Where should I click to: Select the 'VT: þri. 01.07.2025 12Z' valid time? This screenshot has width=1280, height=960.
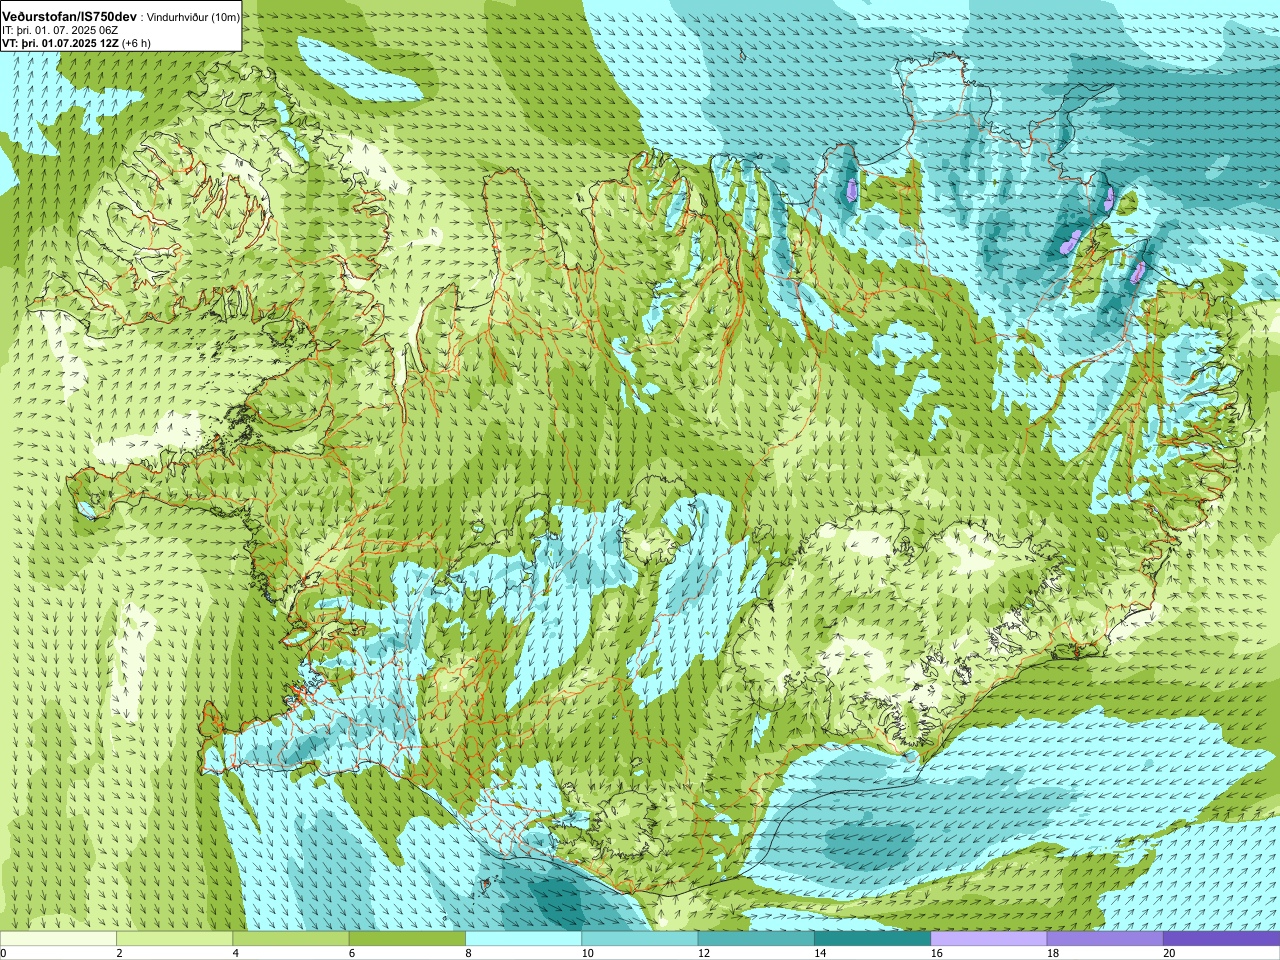61,43
